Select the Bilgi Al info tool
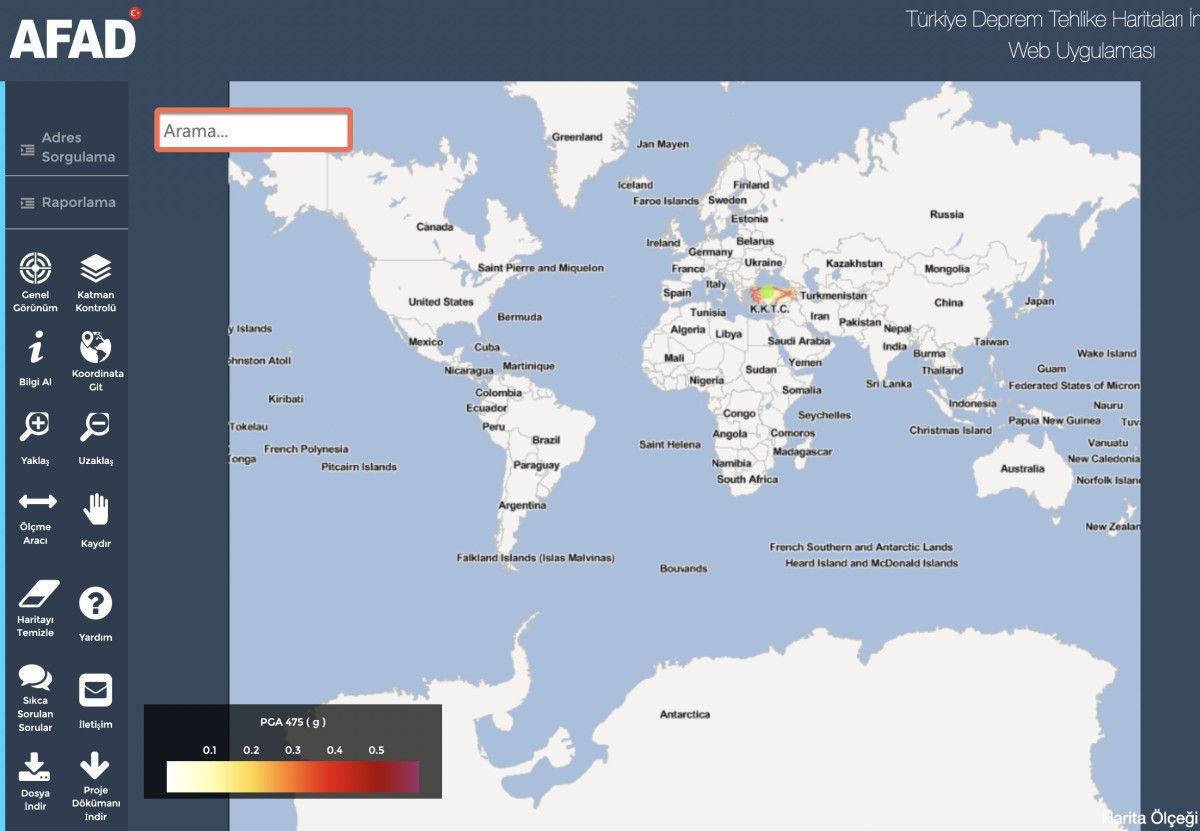The width and height of the screenshot is (1200, 831). pos(36,349)
